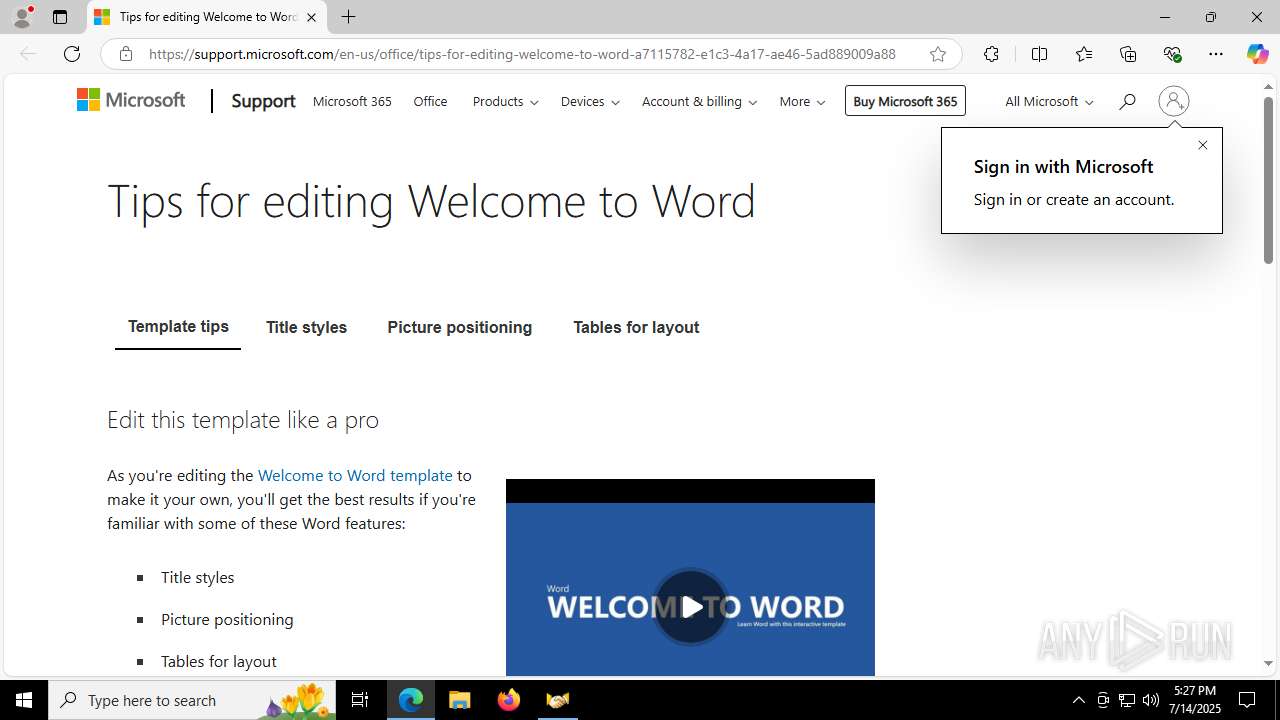1280x720 pixels.
Task: Expand the More dropdown menu
Action: tap(802, 101)
